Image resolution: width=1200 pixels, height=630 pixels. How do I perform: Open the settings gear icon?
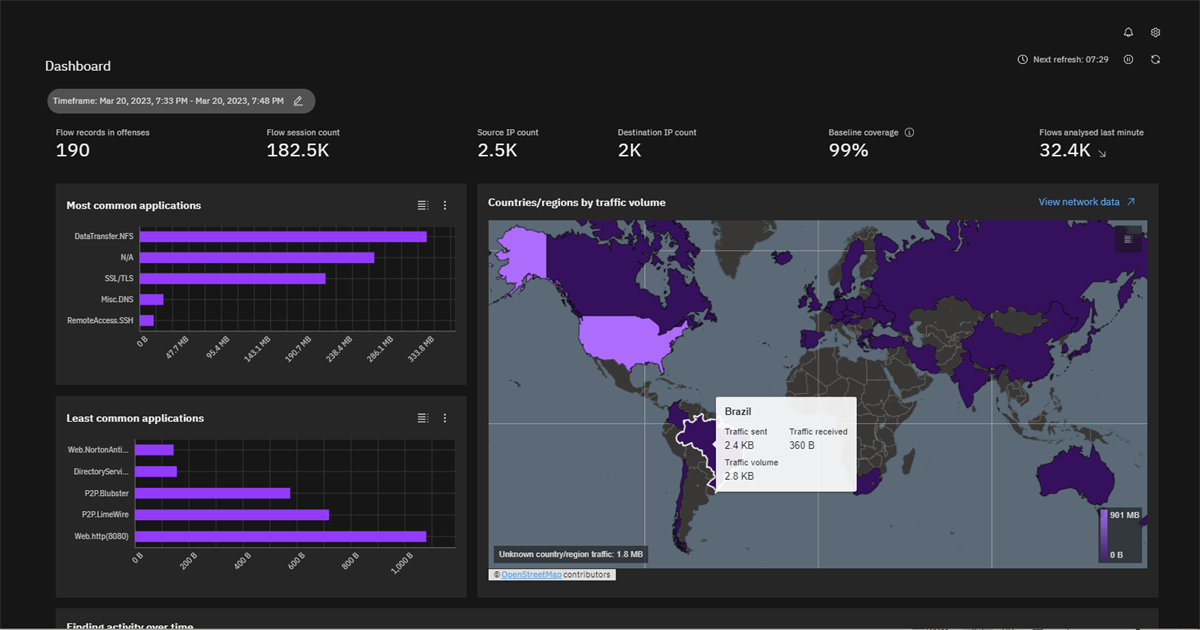click(x=1155, y=31)
